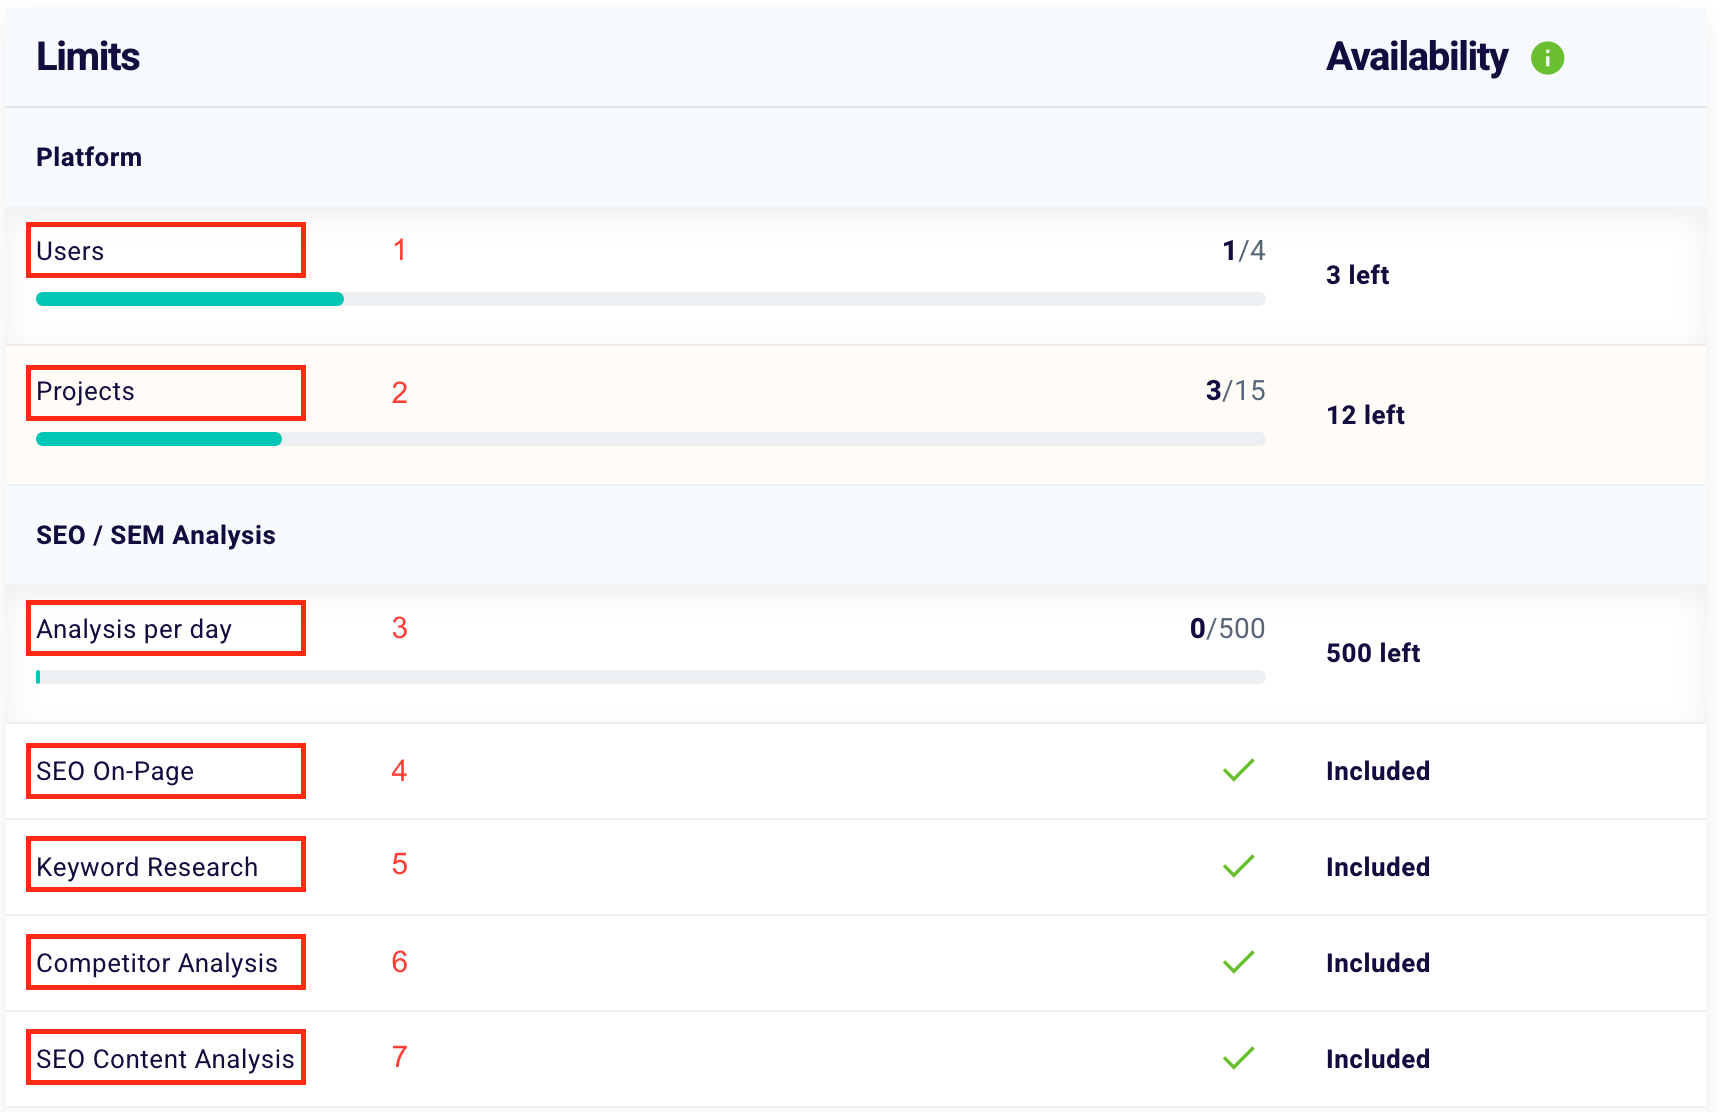Select the Competitor Analysis checkmark icon
This screenshot has width=1720, height=1112.
click(1238, 962)
